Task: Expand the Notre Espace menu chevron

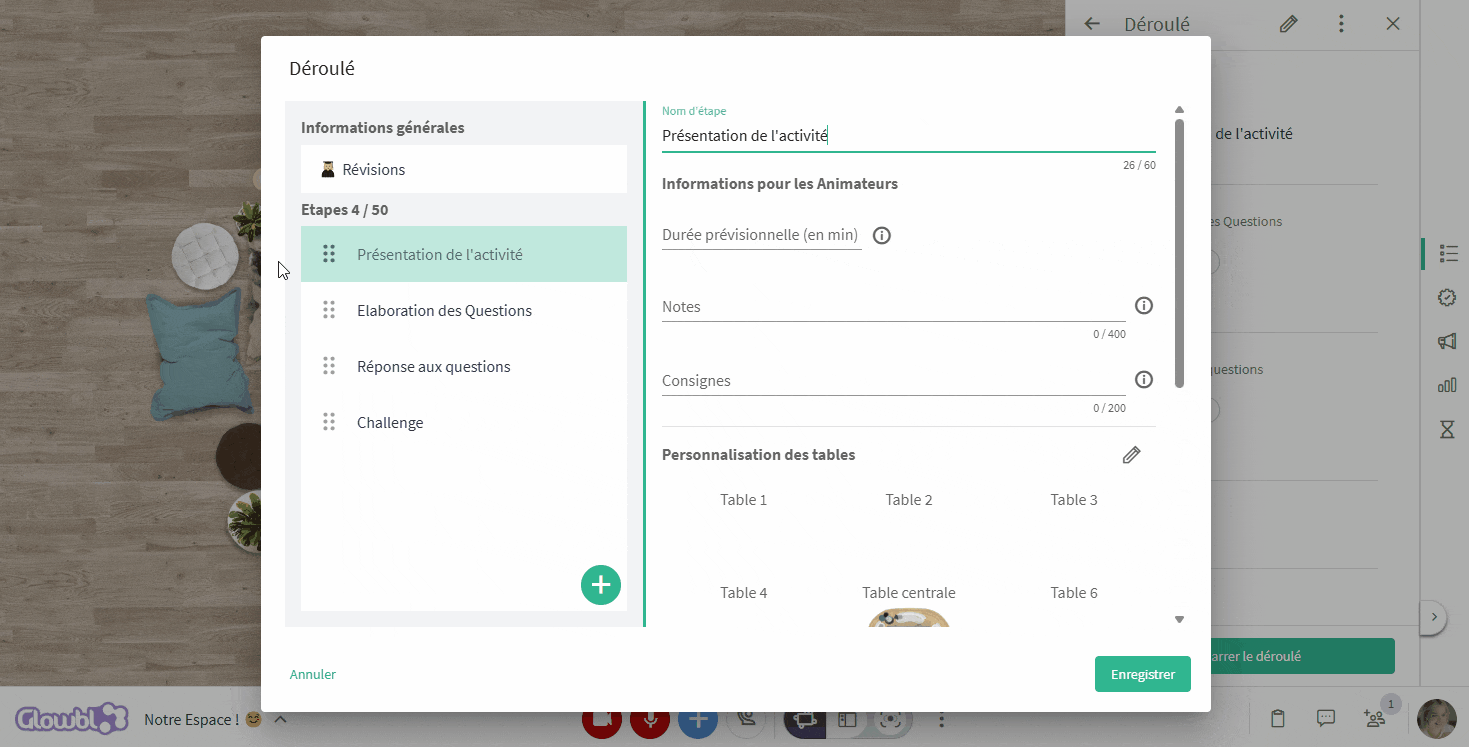Action: (281, 719)
